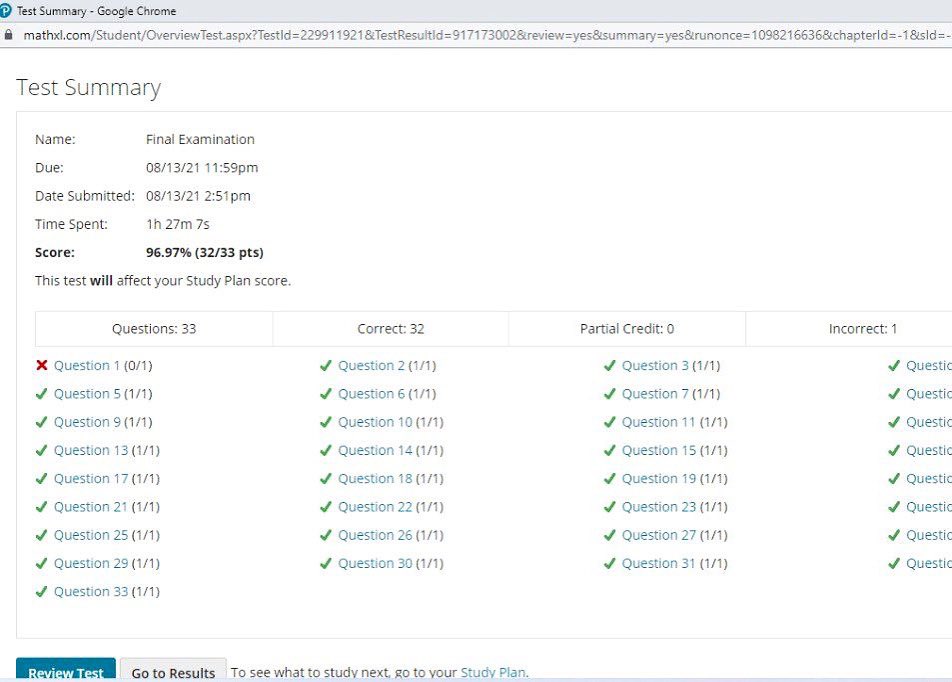Click the Partial Credit: 0 header cell
This screenshot has height=682, width=952.
point(627,329)
